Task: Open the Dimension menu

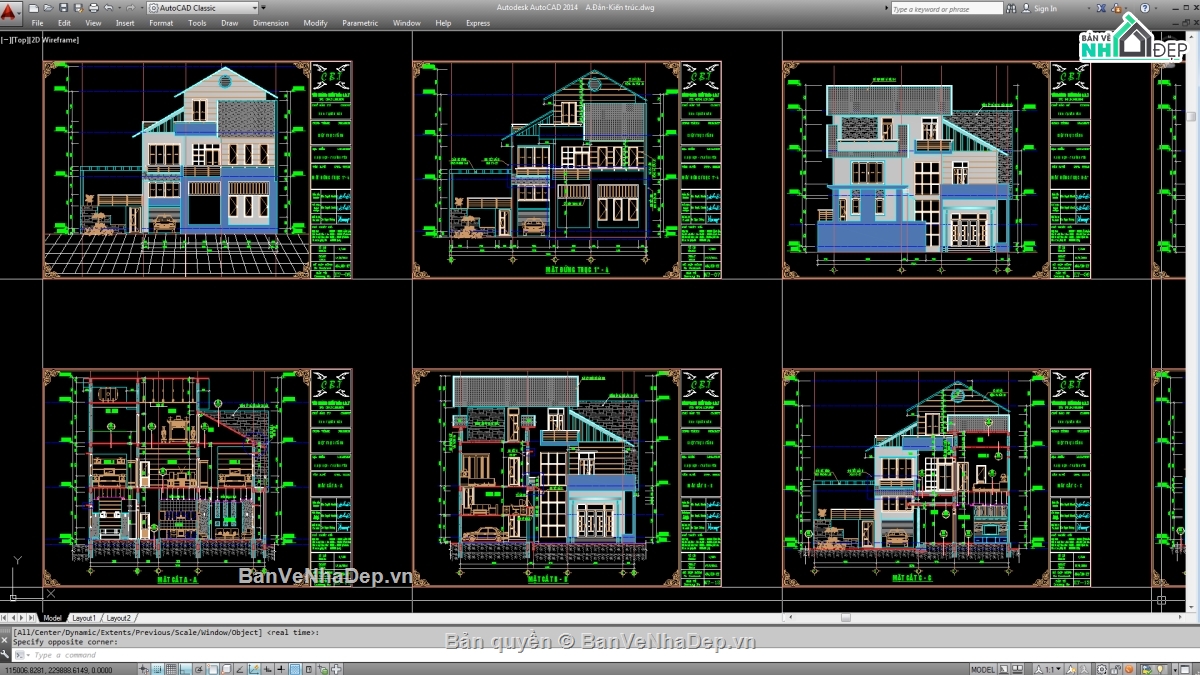Action: 270,22
